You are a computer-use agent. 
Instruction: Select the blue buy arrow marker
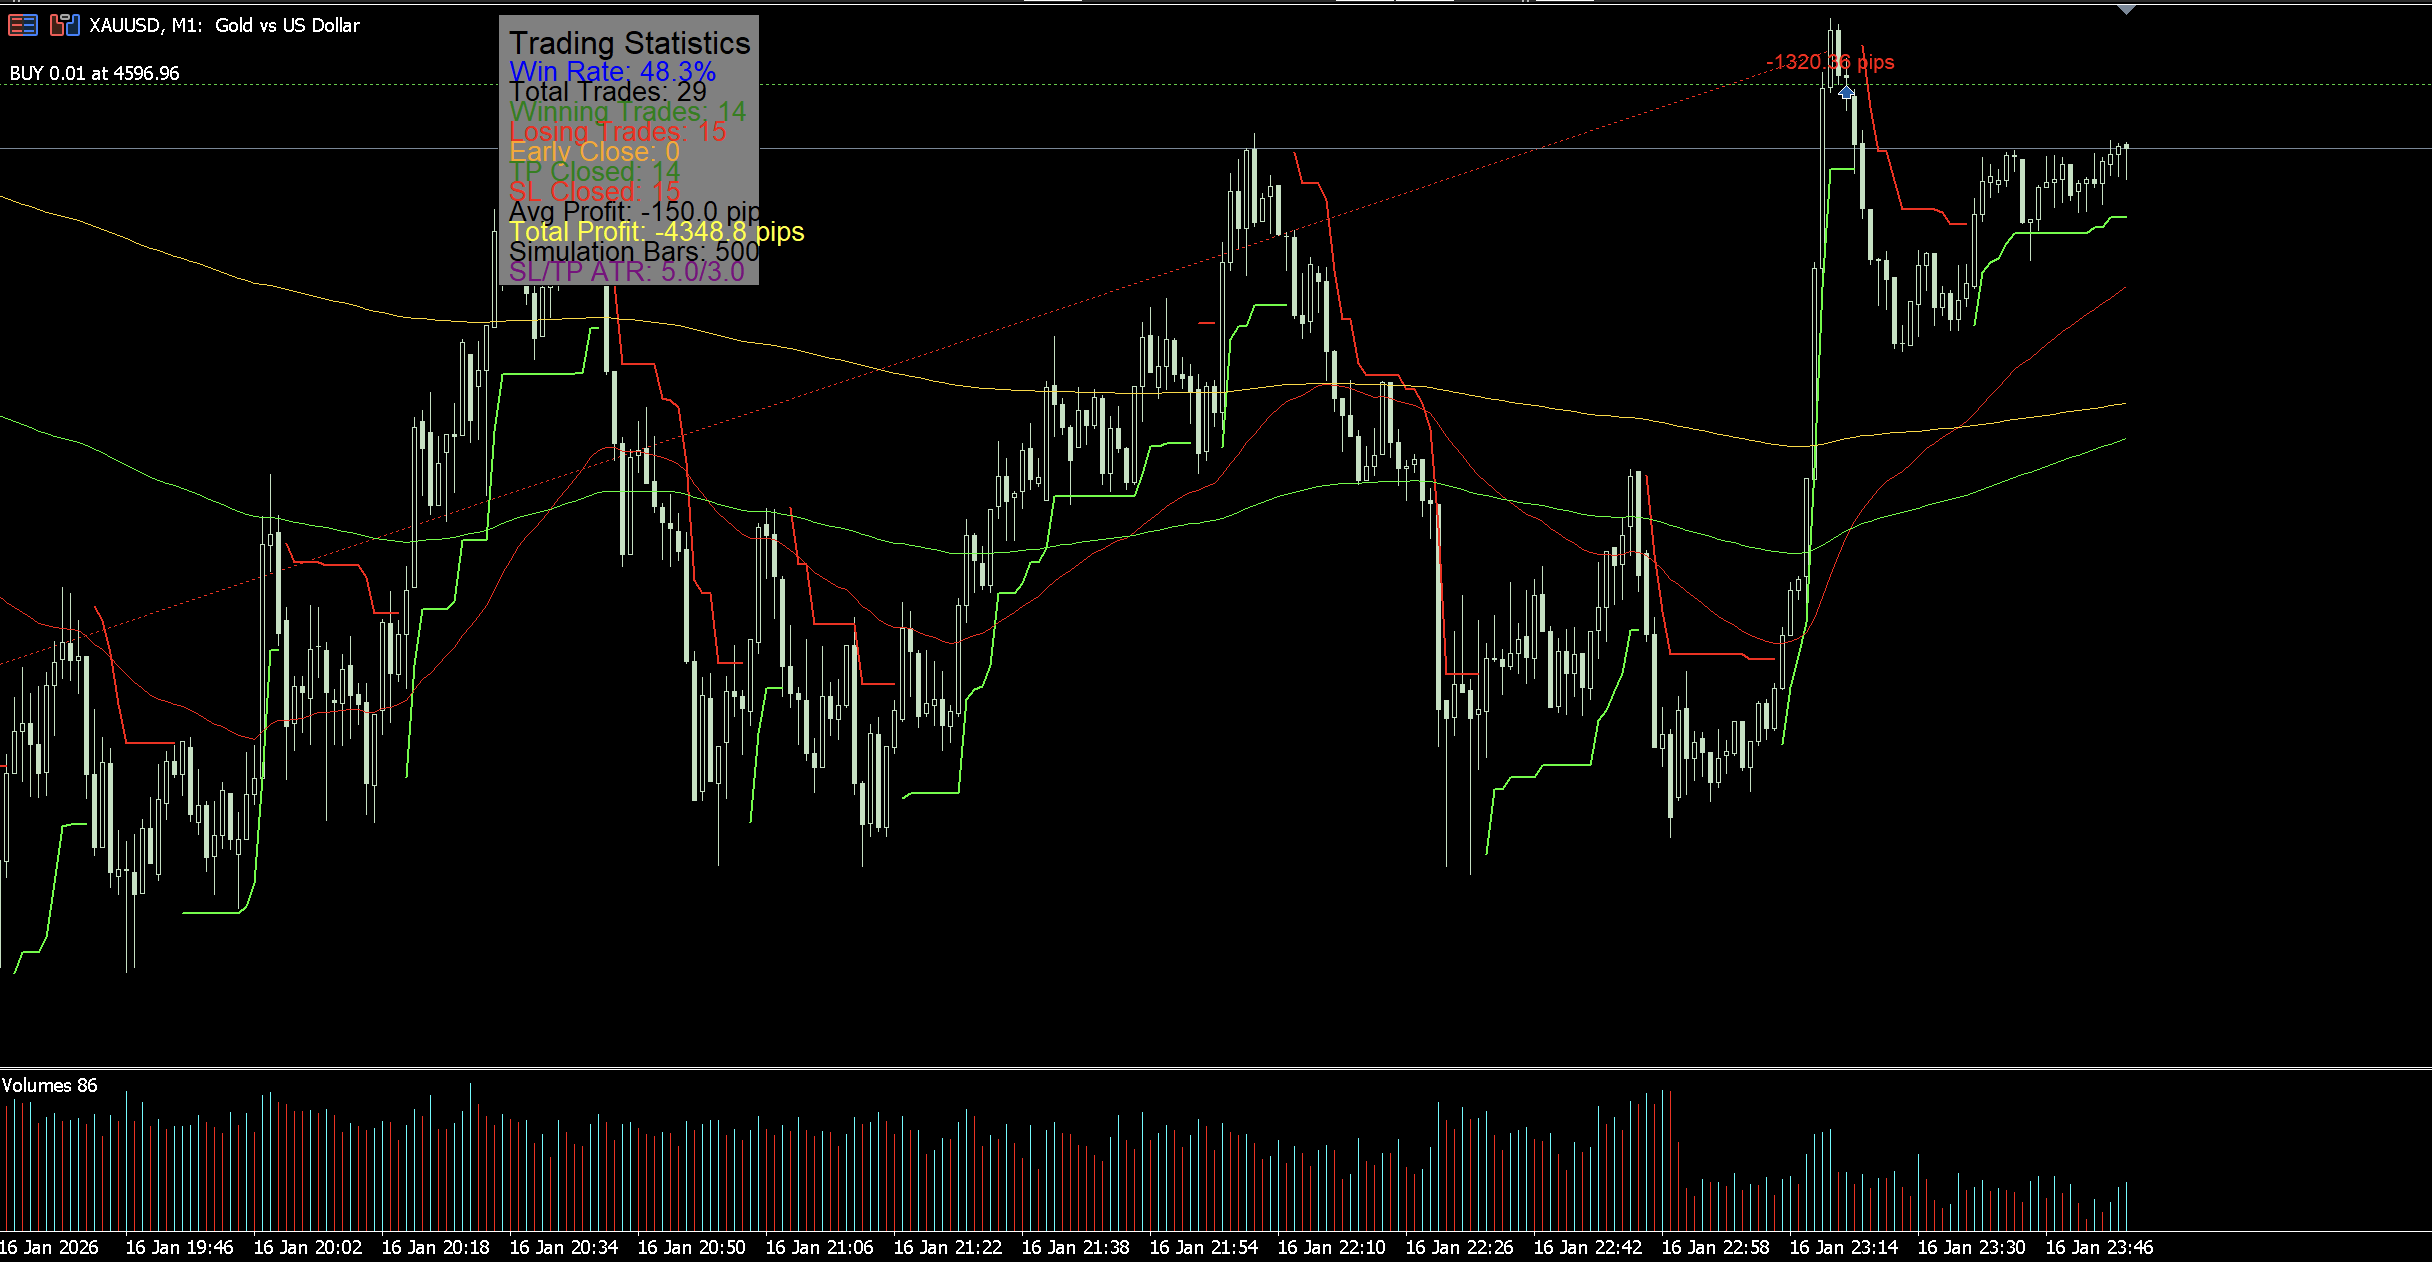(x=1846, y=92)
